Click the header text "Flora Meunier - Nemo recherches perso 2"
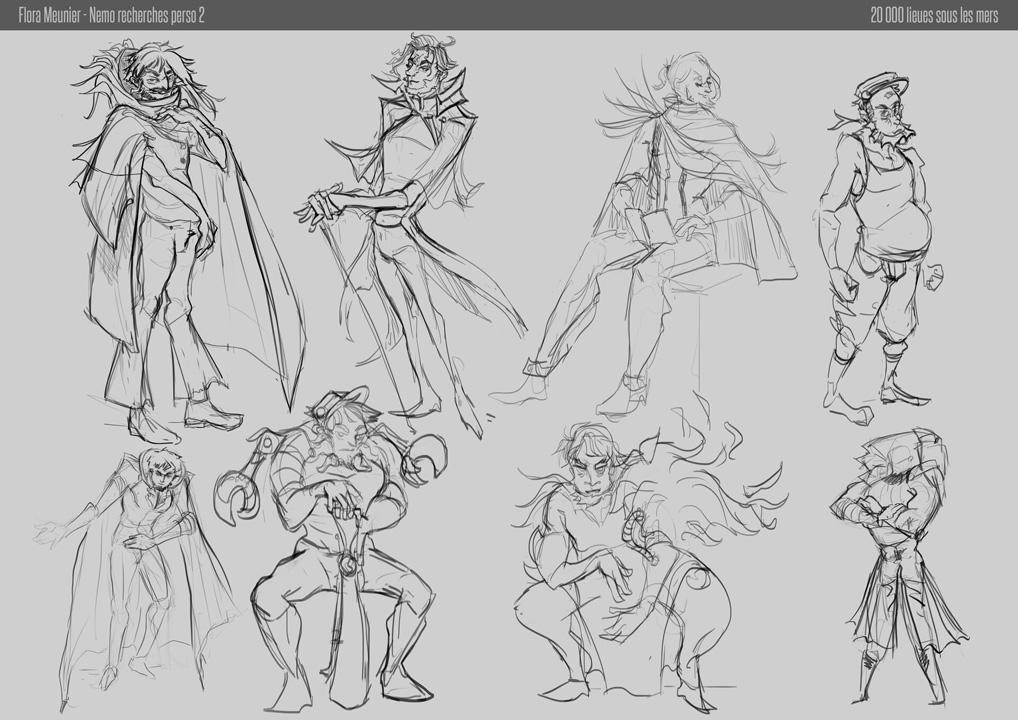The height and width of the screenshot is (720, 1018). click(111, 15)
